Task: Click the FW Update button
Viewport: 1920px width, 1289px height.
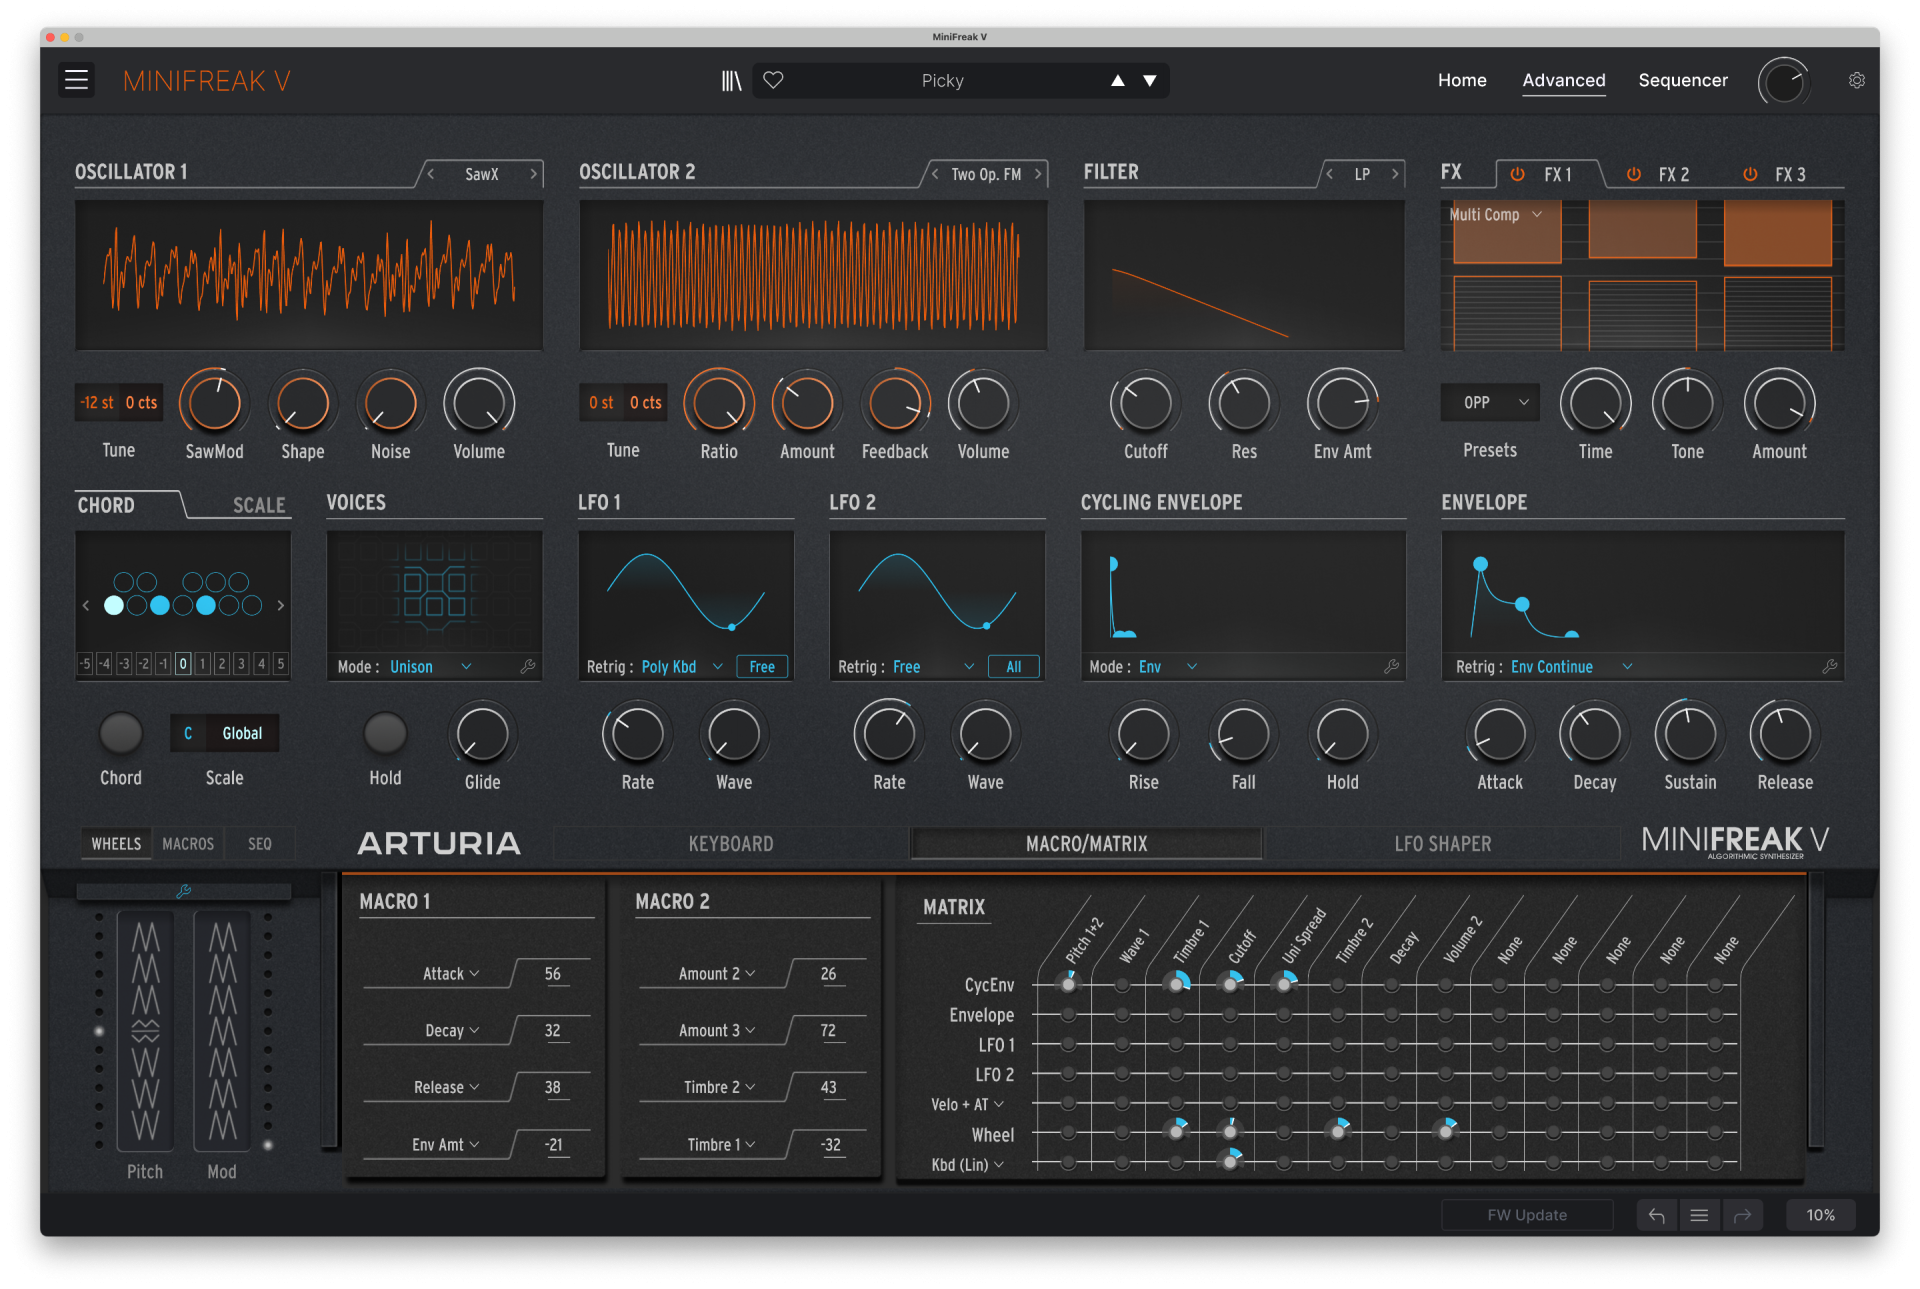Action: coord(1526,1215)
